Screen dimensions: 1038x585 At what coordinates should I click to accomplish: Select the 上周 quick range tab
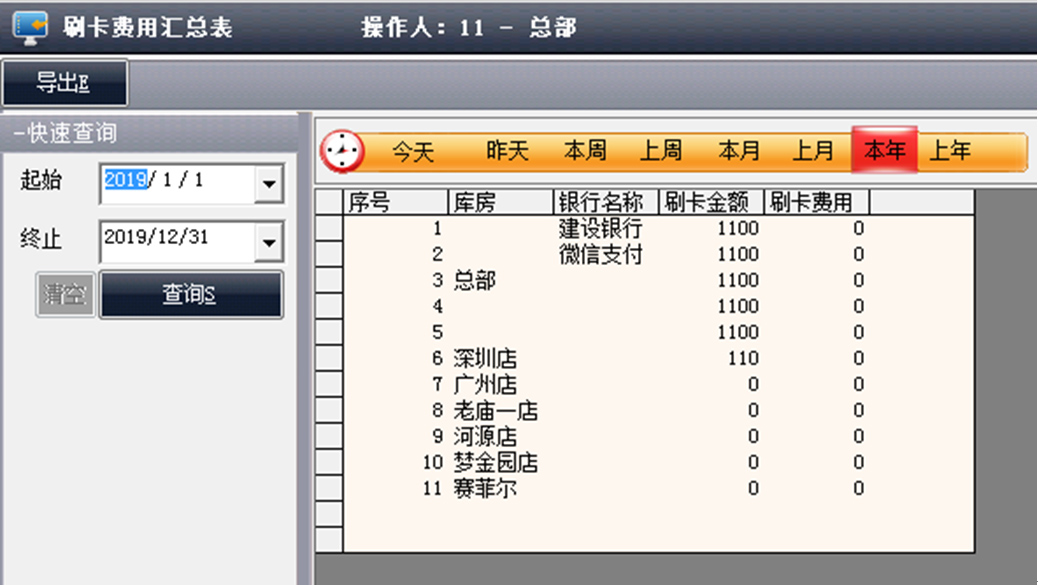pos(661,151)
